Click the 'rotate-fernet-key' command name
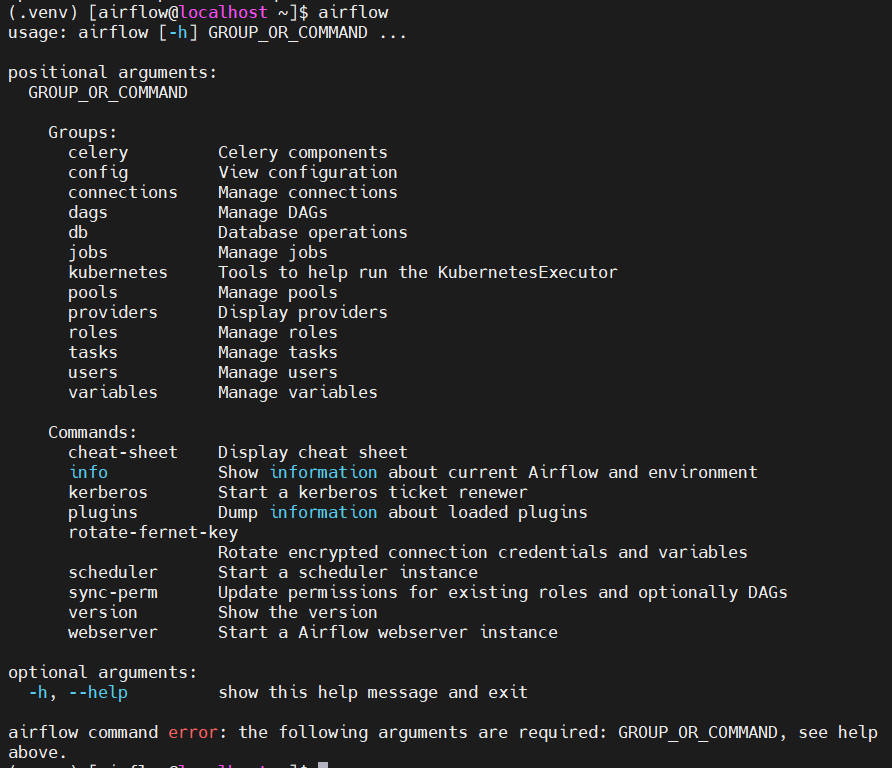Viewport: 892px width, 768px height. (x=153, y=533)
